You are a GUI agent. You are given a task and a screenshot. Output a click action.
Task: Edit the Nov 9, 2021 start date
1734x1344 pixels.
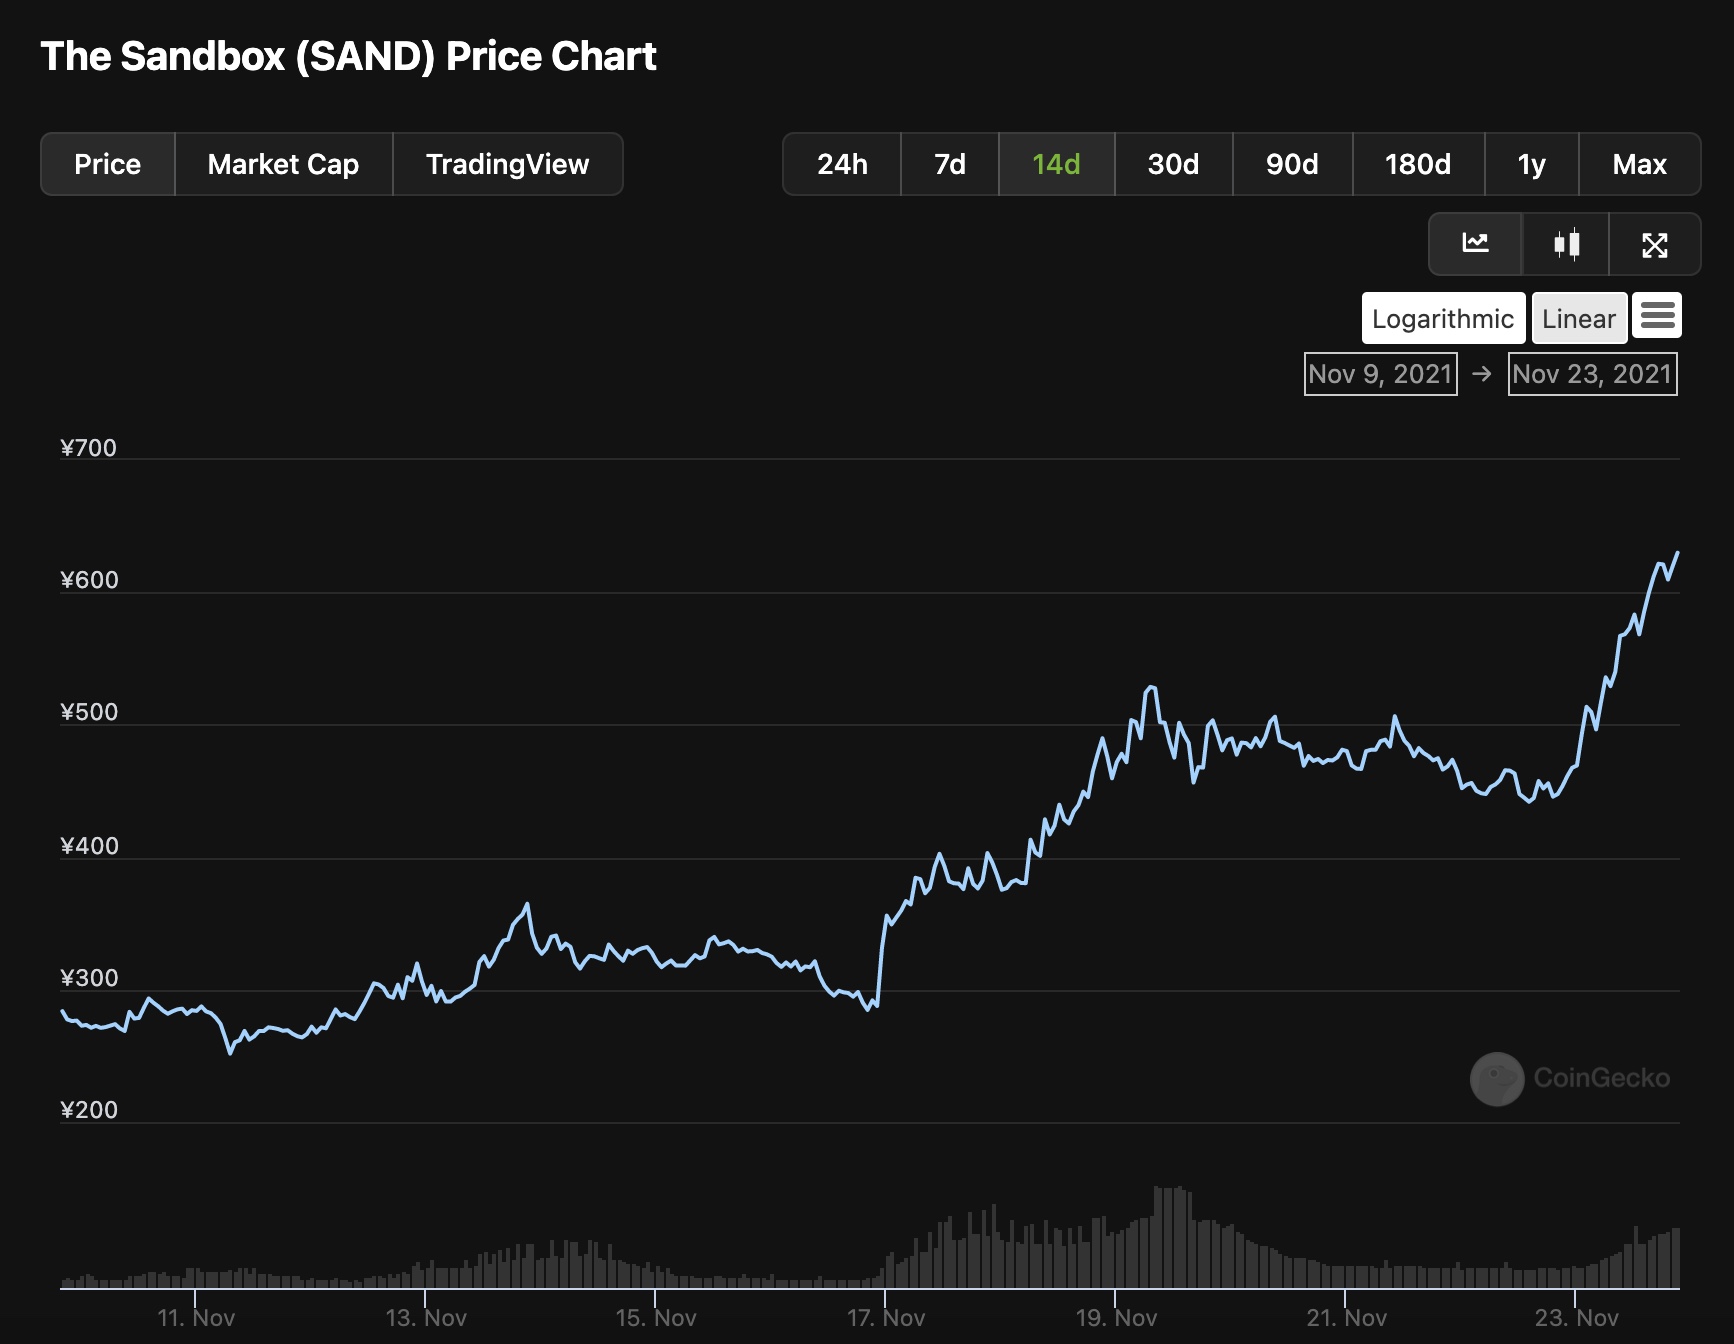tap(1380, 374)
